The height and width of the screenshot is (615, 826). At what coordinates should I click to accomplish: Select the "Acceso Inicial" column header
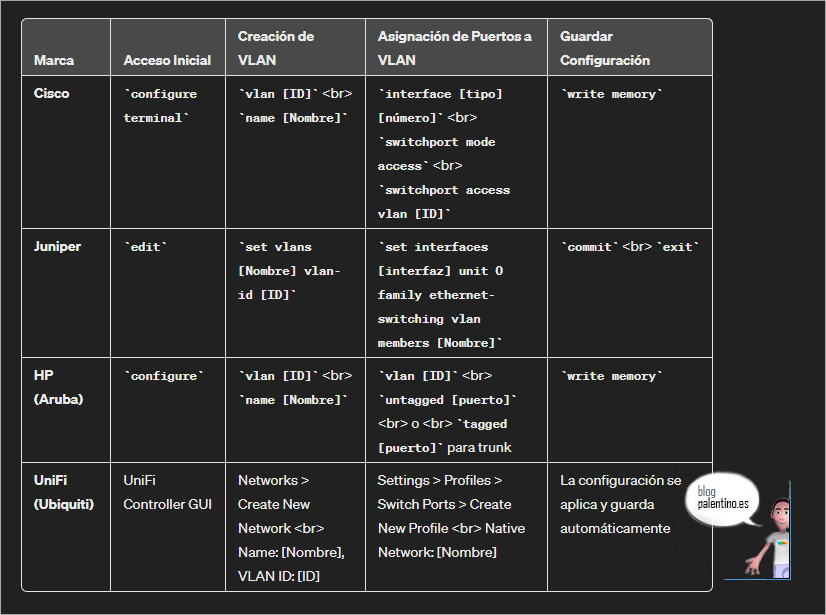(167, 60)
